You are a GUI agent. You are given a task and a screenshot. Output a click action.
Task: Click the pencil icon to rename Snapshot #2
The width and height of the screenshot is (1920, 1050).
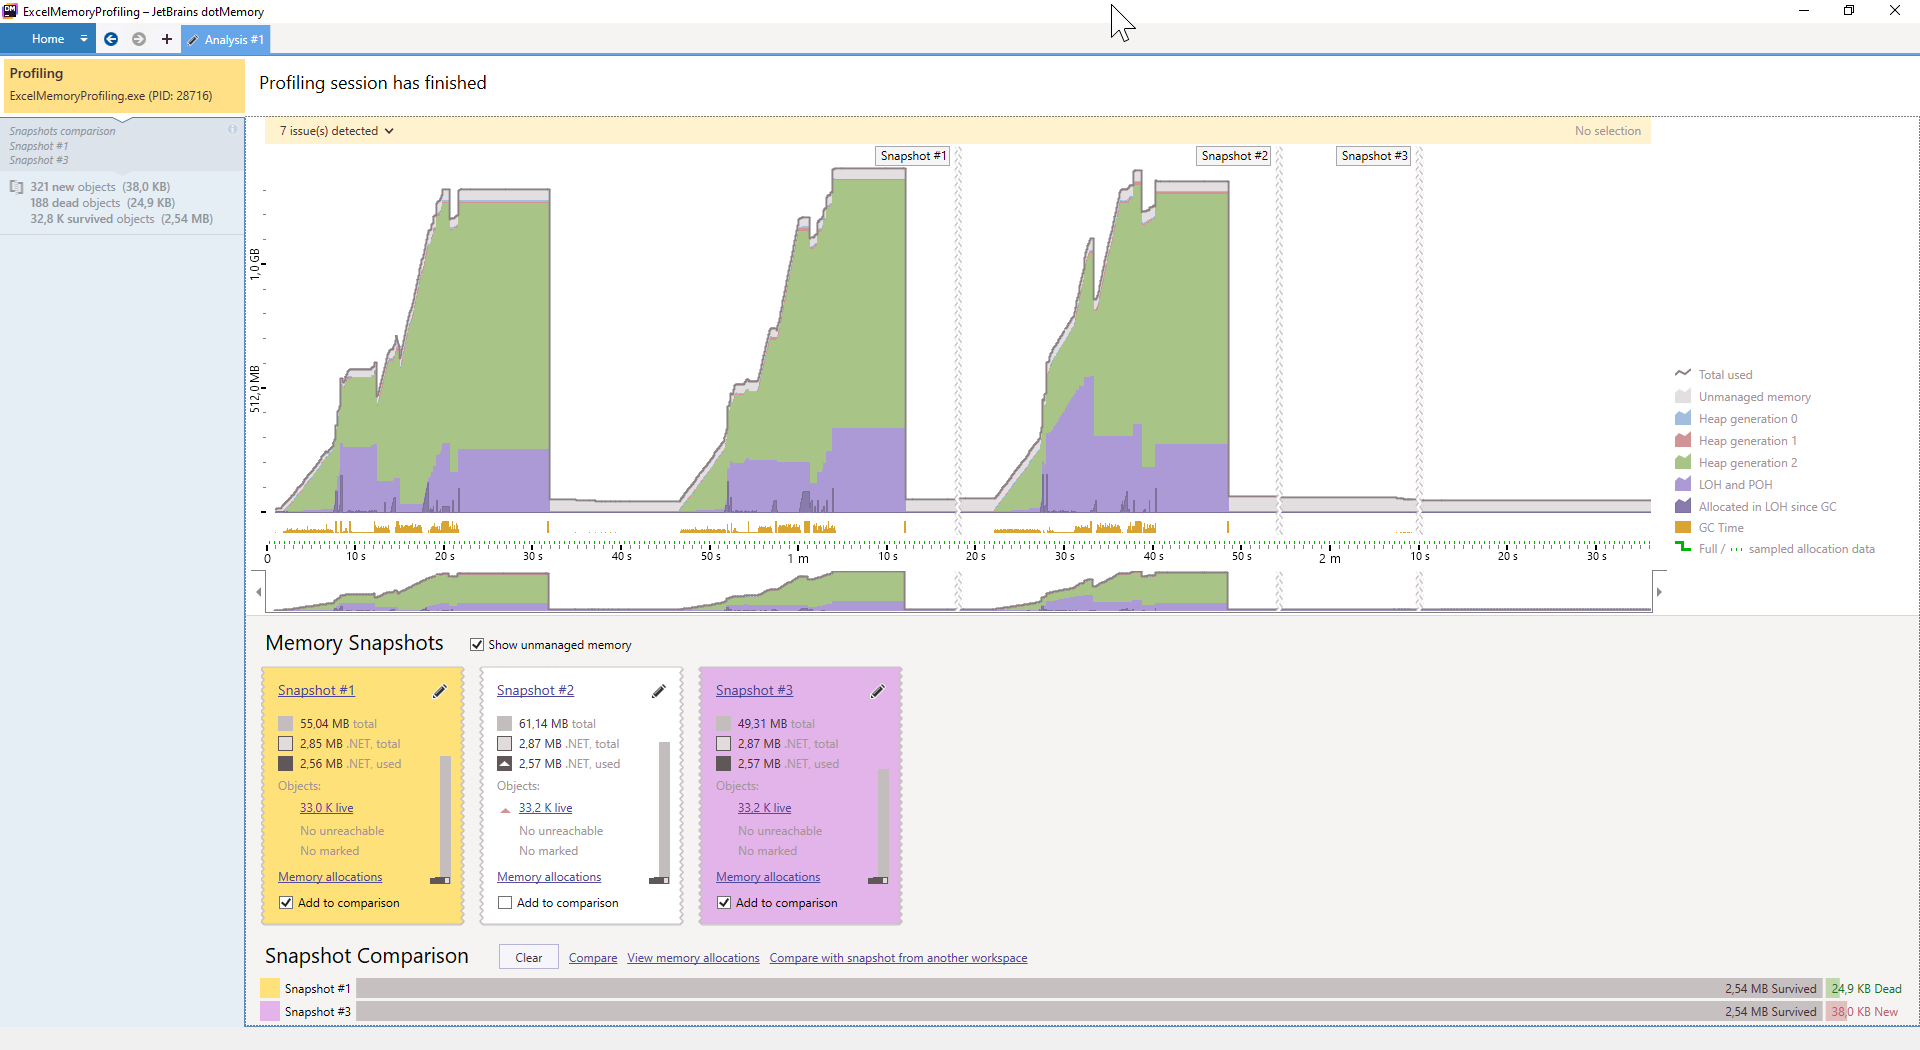tap(658, 691)
